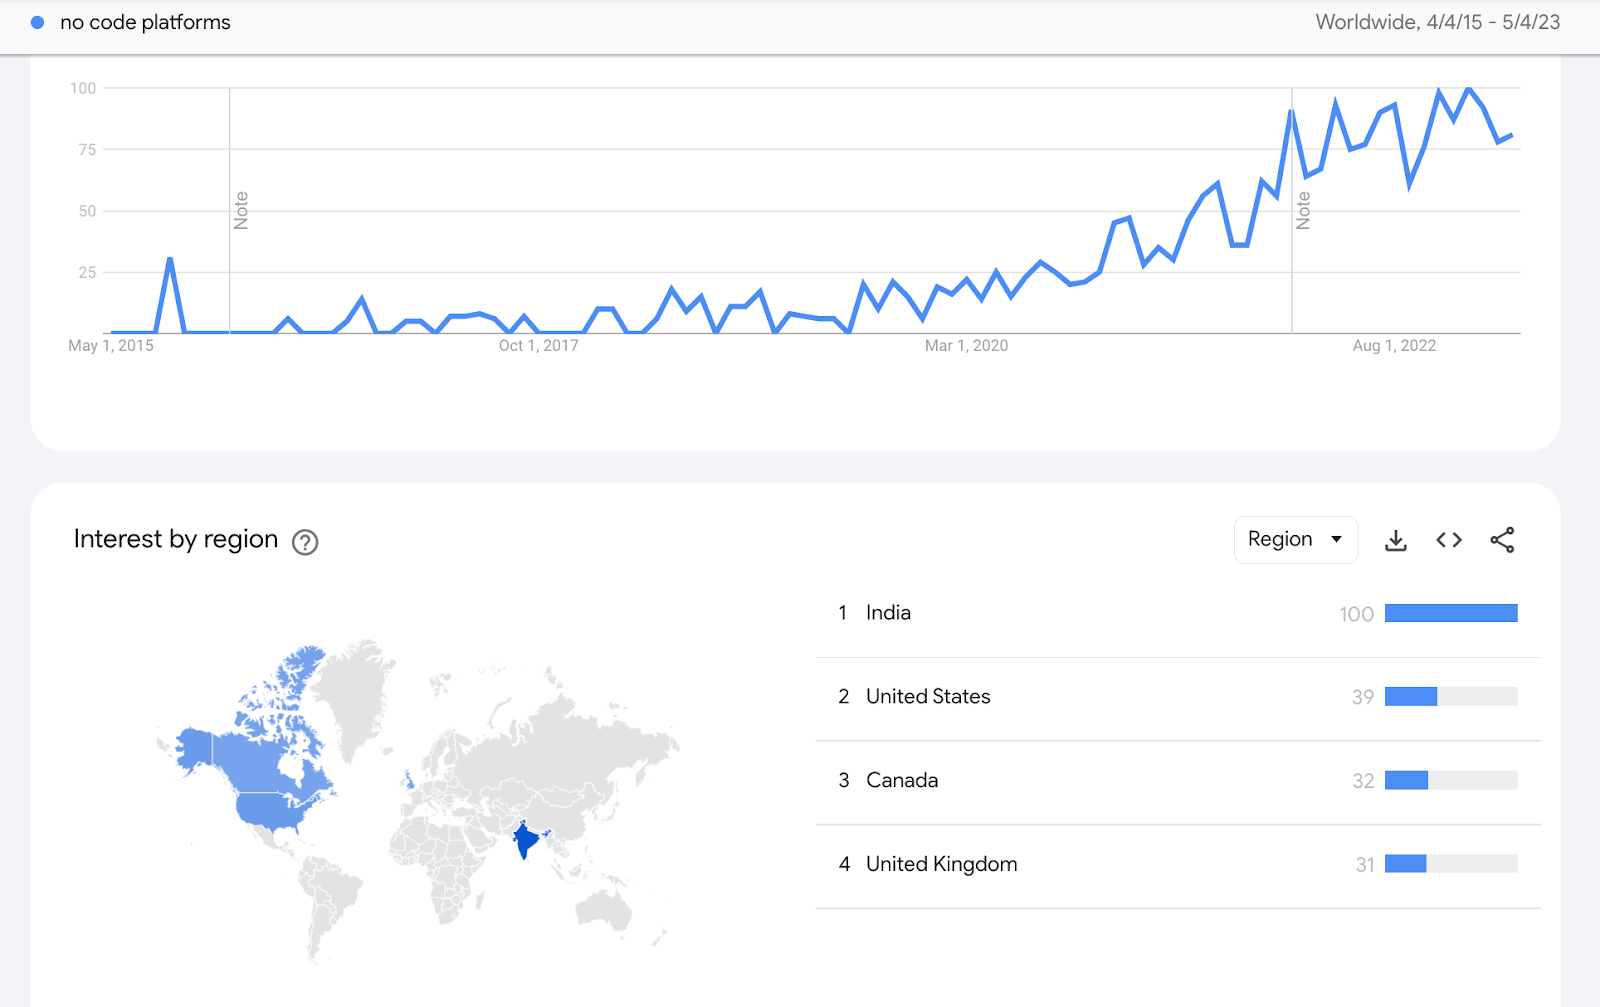Click the May 2015 spike on trend line
The image size is (1600, 1007).
(x=170, y=260)
